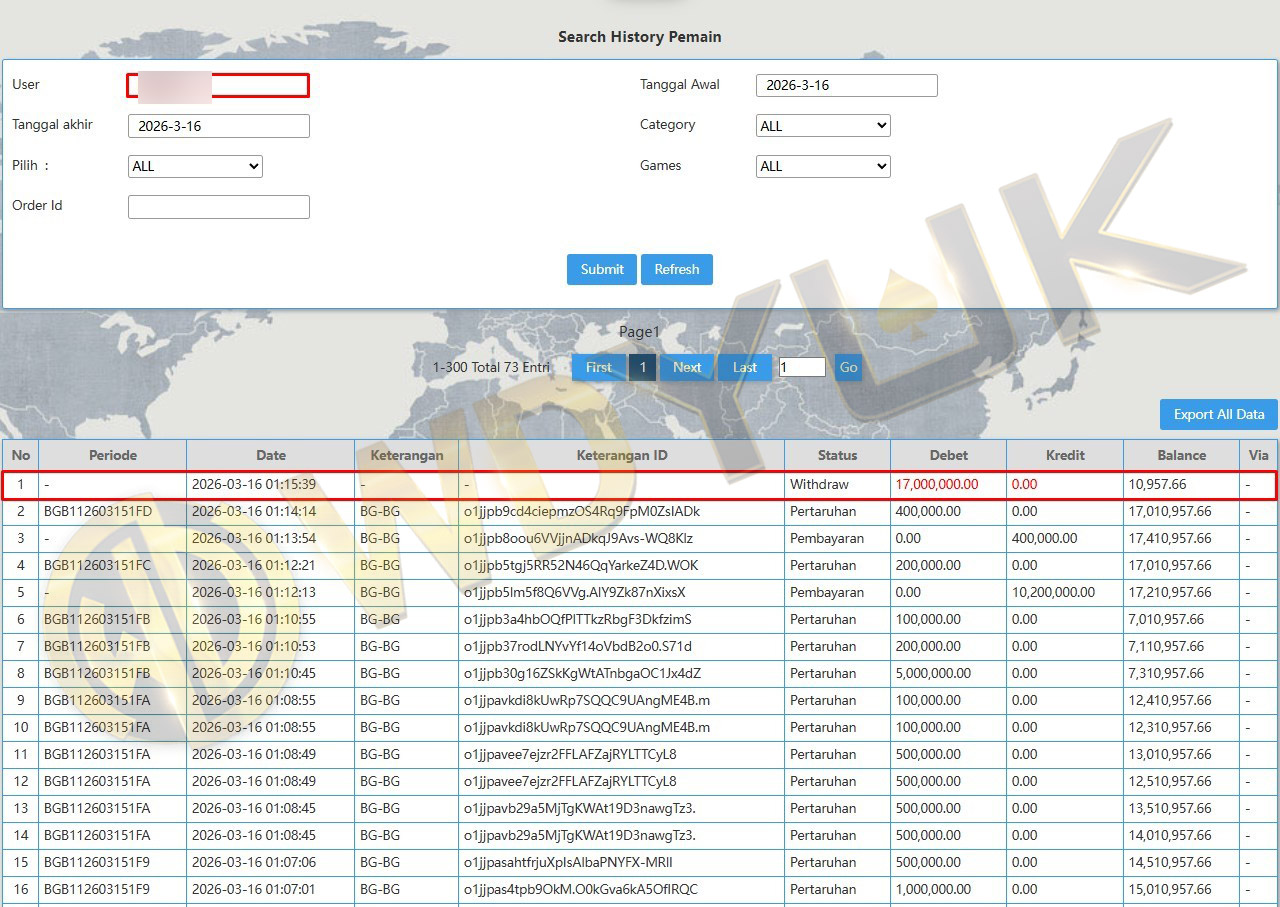Select the Withdraw status cell in row 1
This screenshot has height=907, width=1280.
pyautogui.click(x=819, y=484)
